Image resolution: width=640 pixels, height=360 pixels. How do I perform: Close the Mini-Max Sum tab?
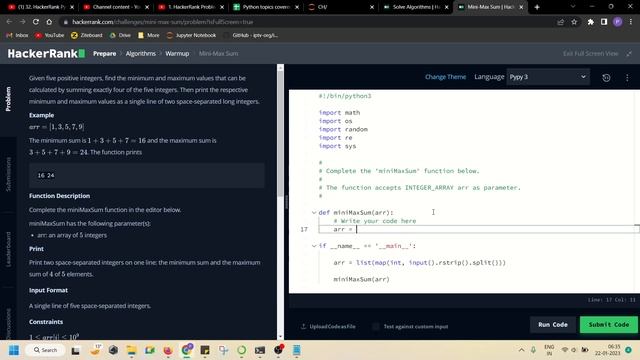click(x=521, y=7)
